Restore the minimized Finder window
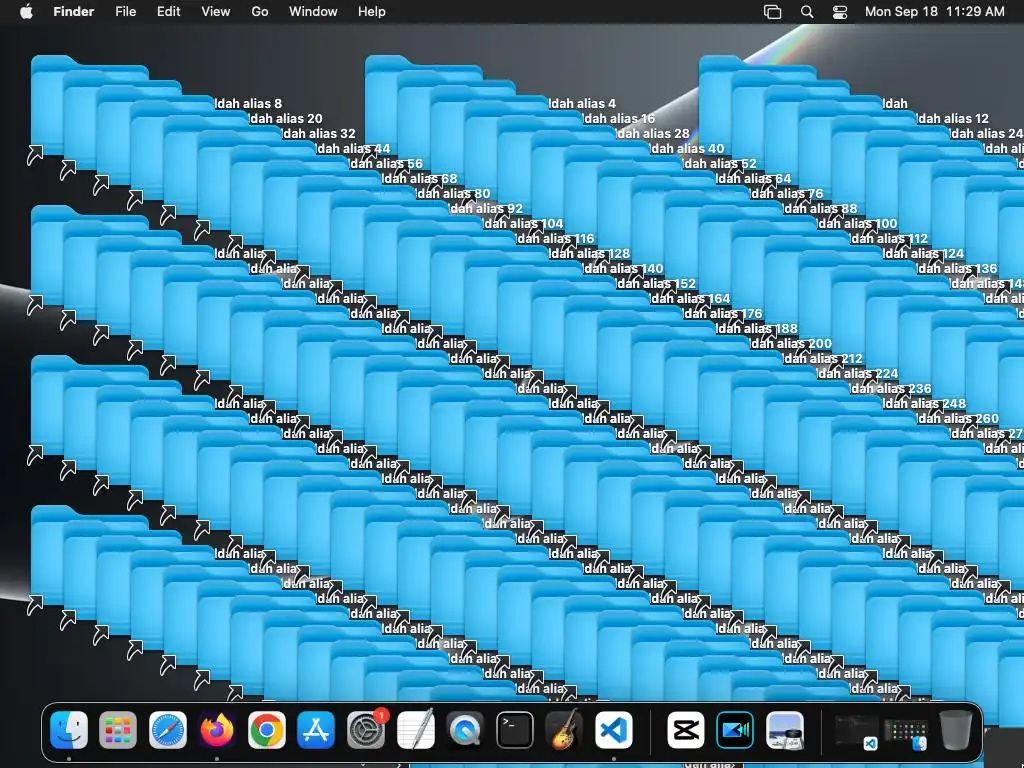The height and width of the screenshot is (768, 1024). coord(906,733)
